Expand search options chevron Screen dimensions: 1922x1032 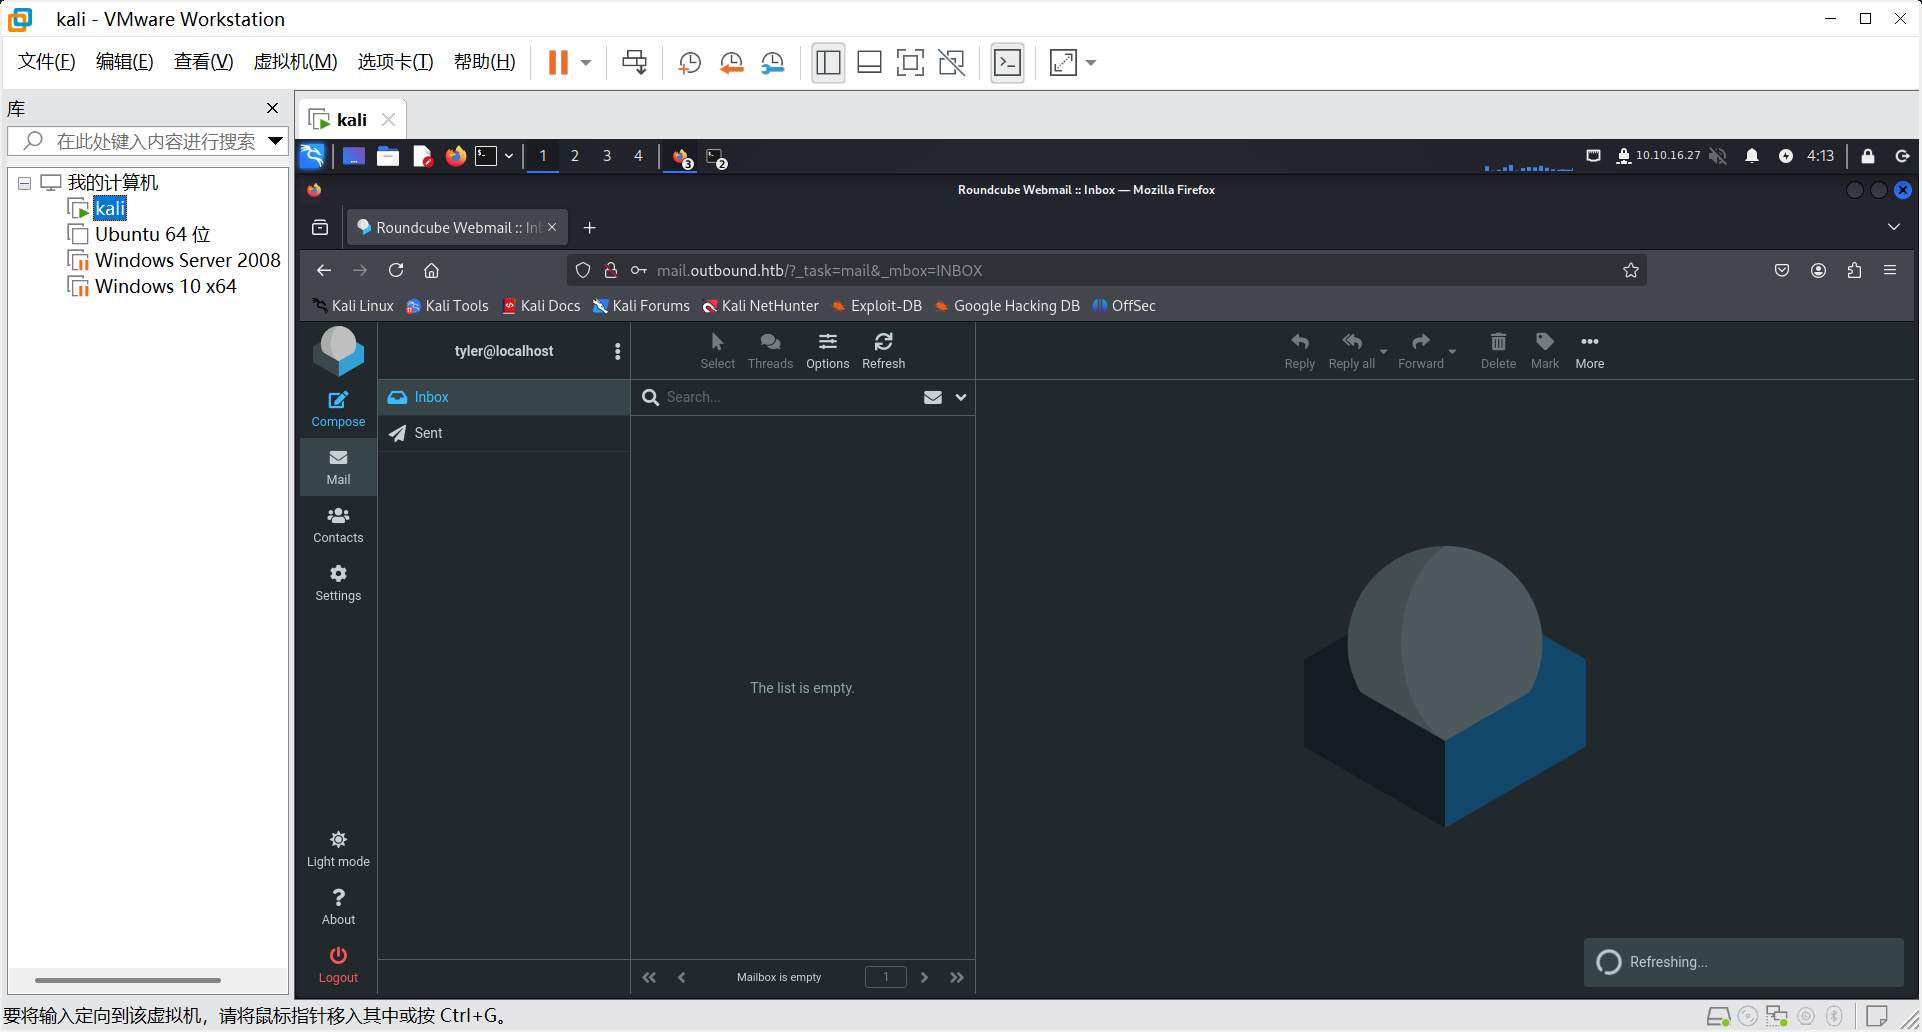(960, 397)
